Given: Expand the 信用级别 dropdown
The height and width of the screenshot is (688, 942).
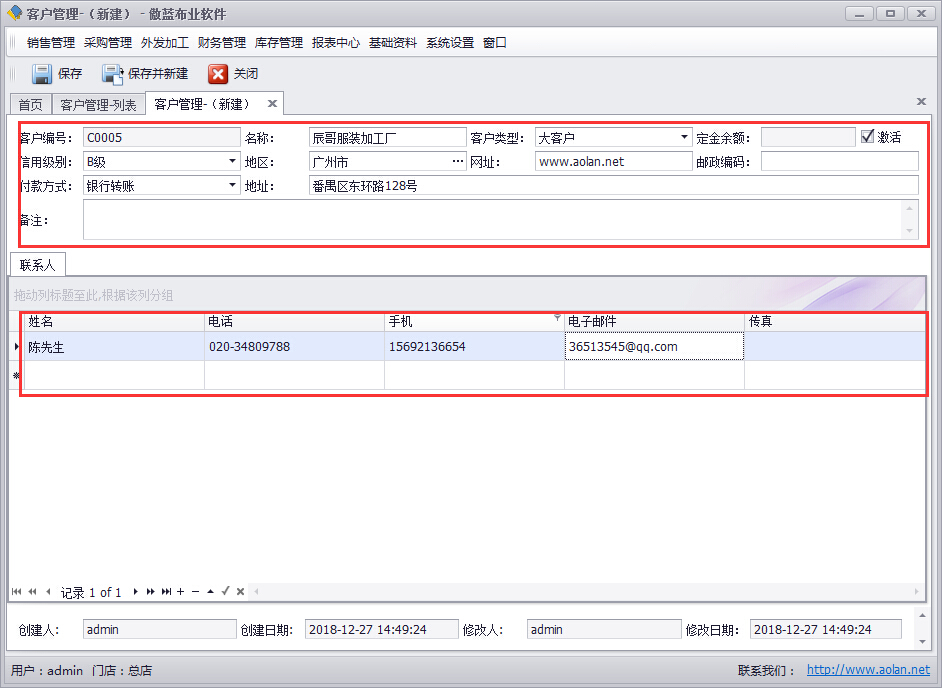Looking at the screenshot, I should (x=232, y=161).
